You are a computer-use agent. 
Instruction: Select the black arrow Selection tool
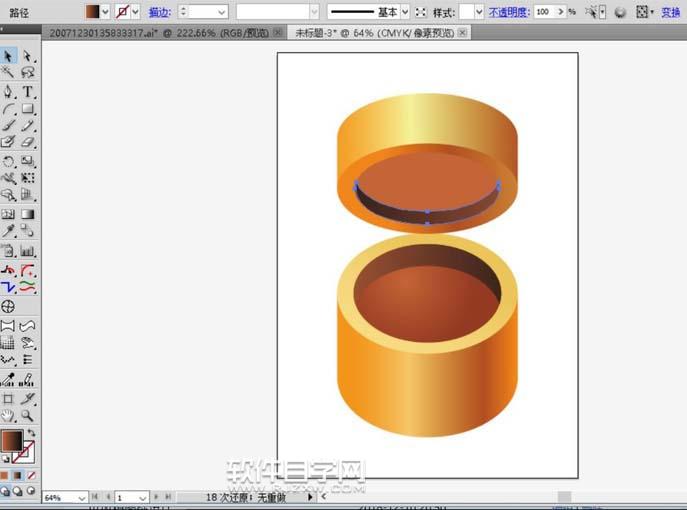tap(9, 56)
